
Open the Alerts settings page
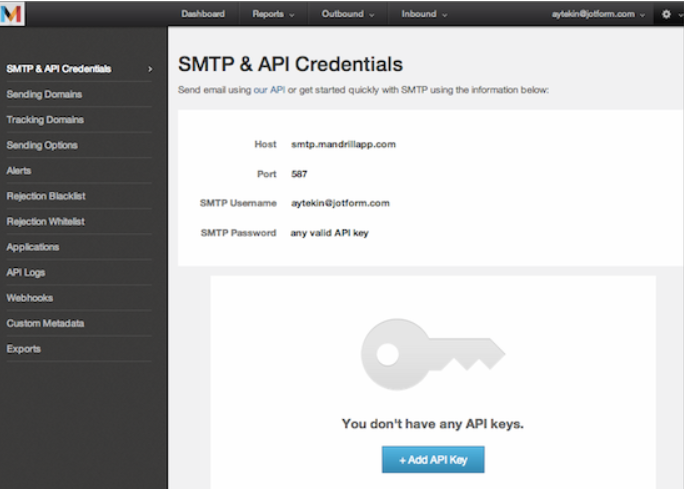[19, 171]
